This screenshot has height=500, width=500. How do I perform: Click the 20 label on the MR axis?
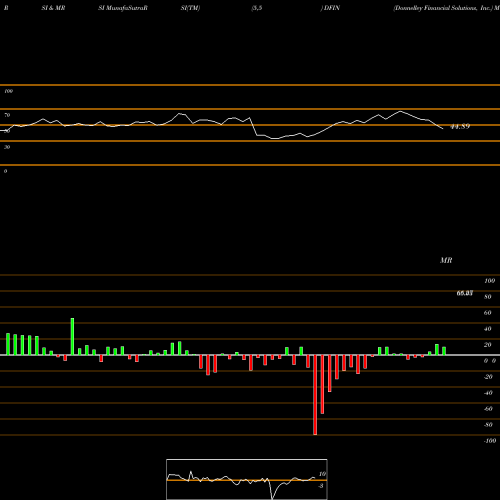pyautogui.click(x=488, y=345)
